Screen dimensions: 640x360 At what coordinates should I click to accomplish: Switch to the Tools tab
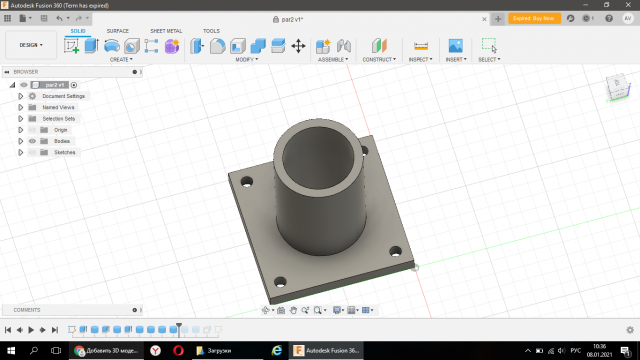tap(211, 31)
